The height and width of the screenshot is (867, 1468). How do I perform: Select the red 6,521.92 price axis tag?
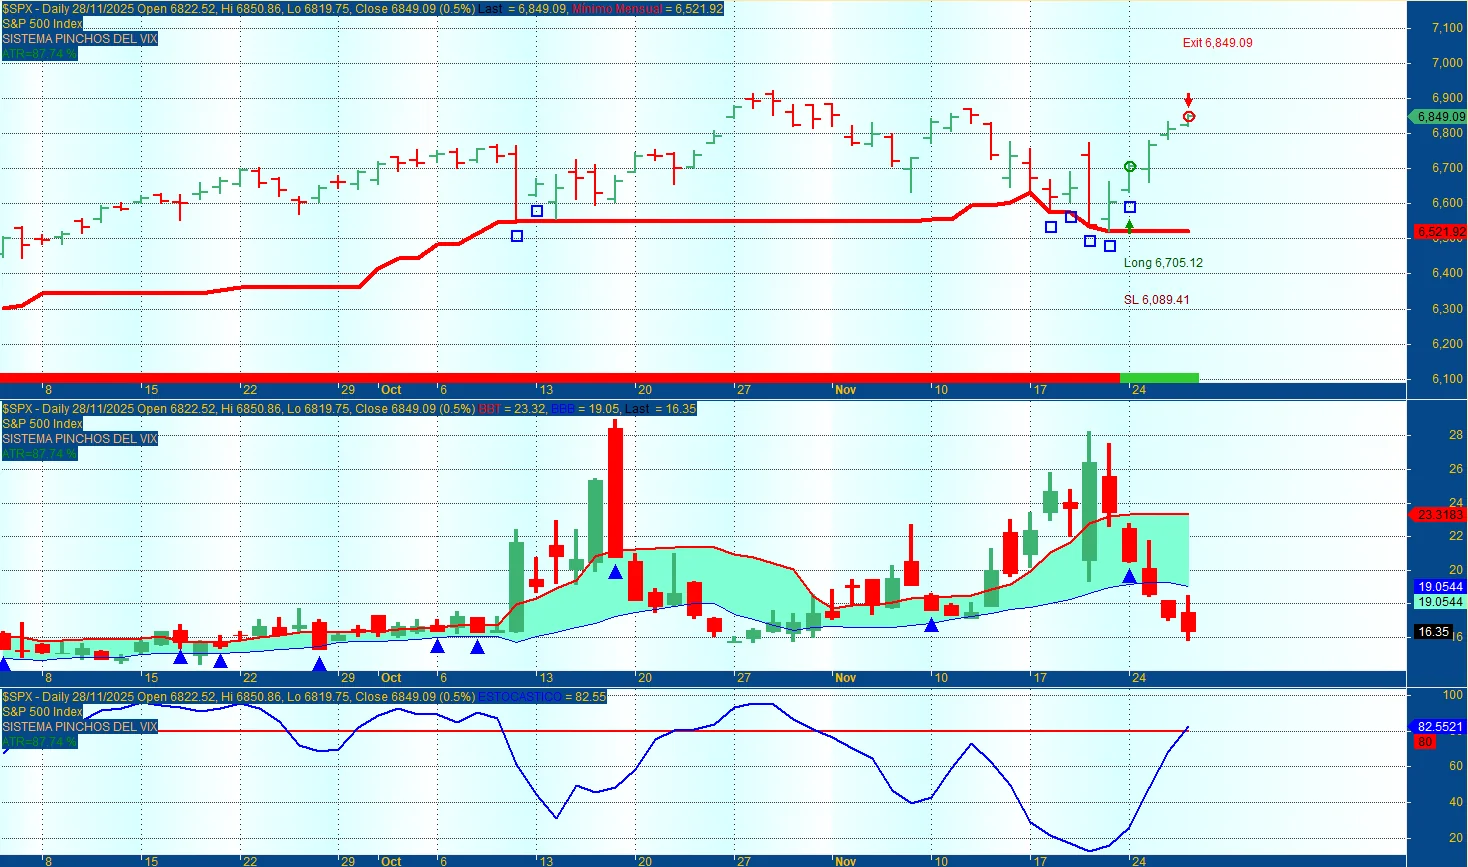click(x=1440, y=232)
